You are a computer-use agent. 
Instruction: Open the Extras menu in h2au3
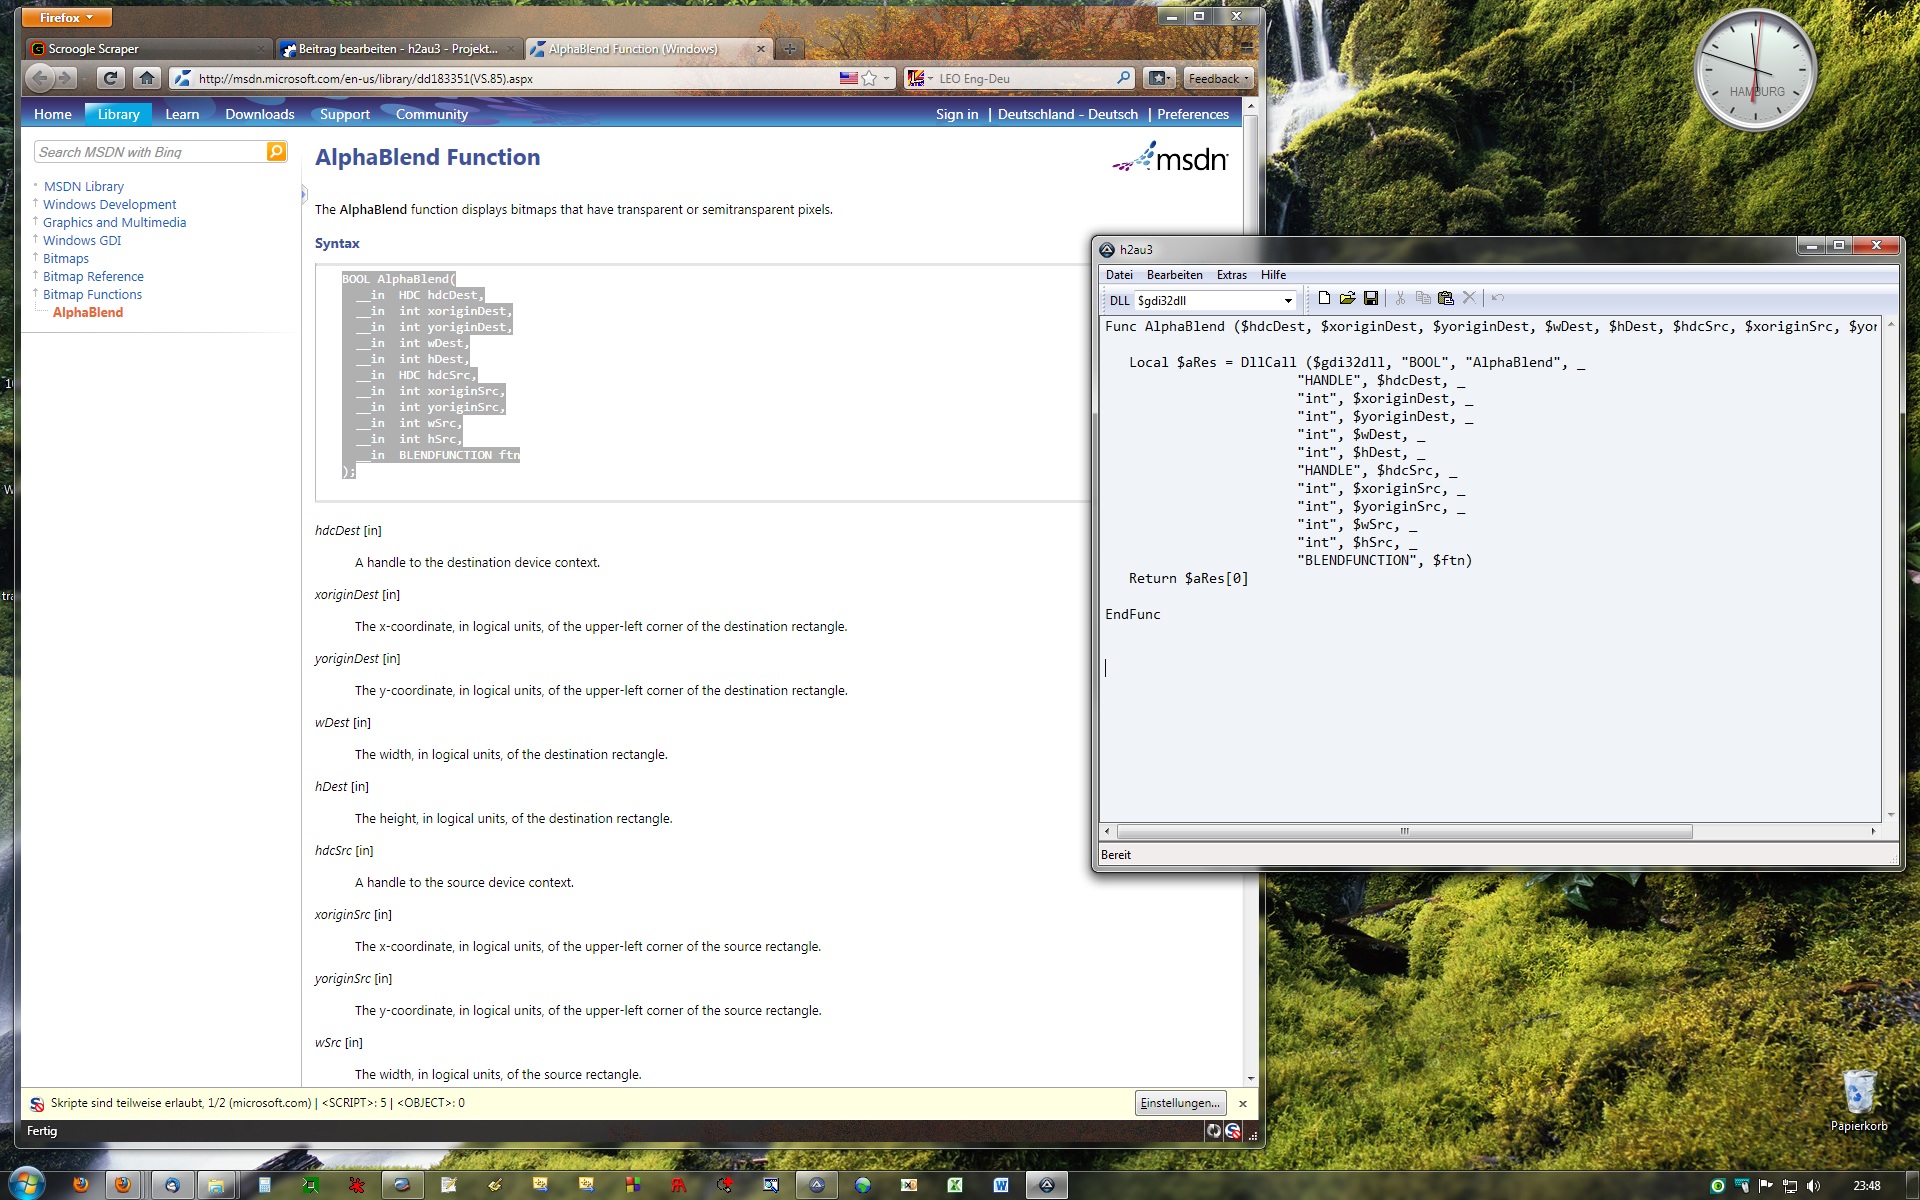[1231, 275]
